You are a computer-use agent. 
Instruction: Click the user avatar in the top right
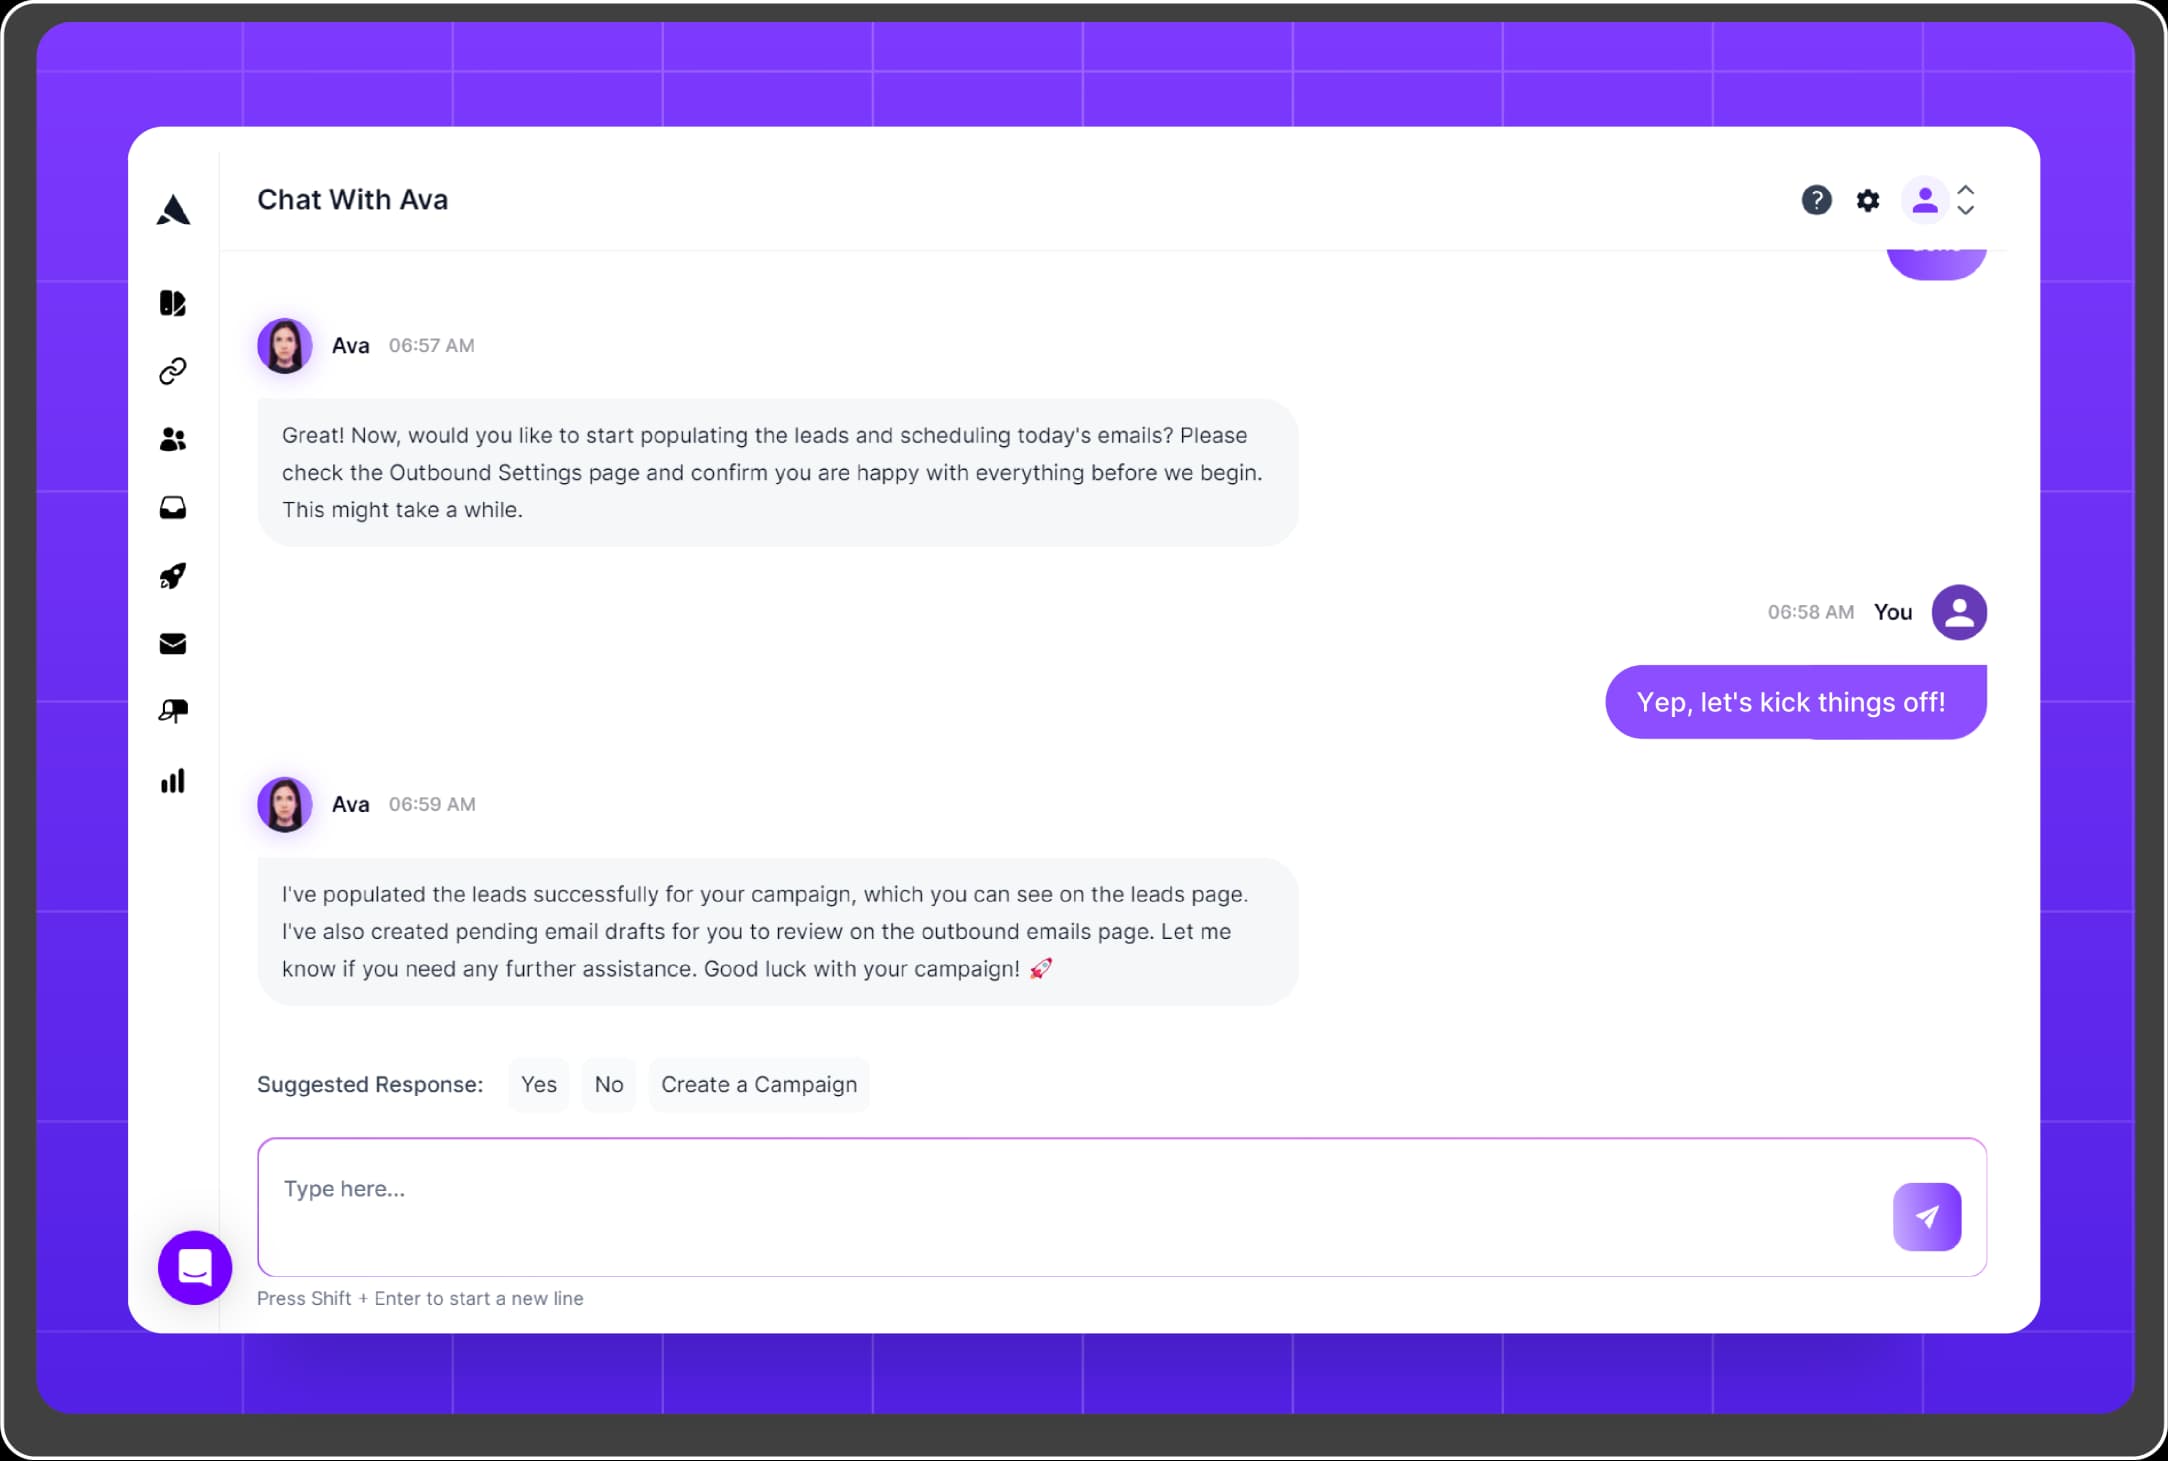coord(1925,200)
